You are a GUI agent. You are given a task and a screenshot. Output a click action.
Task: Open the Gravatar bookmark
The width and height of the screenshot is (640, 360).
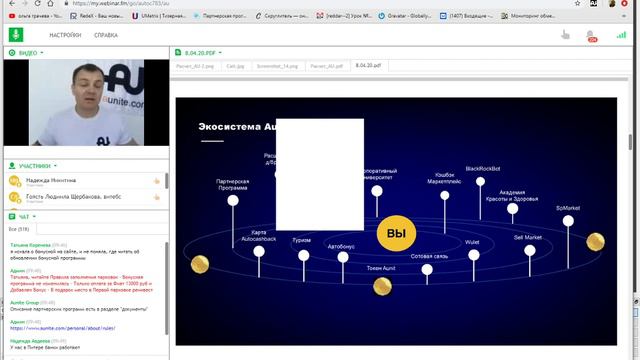404,16
